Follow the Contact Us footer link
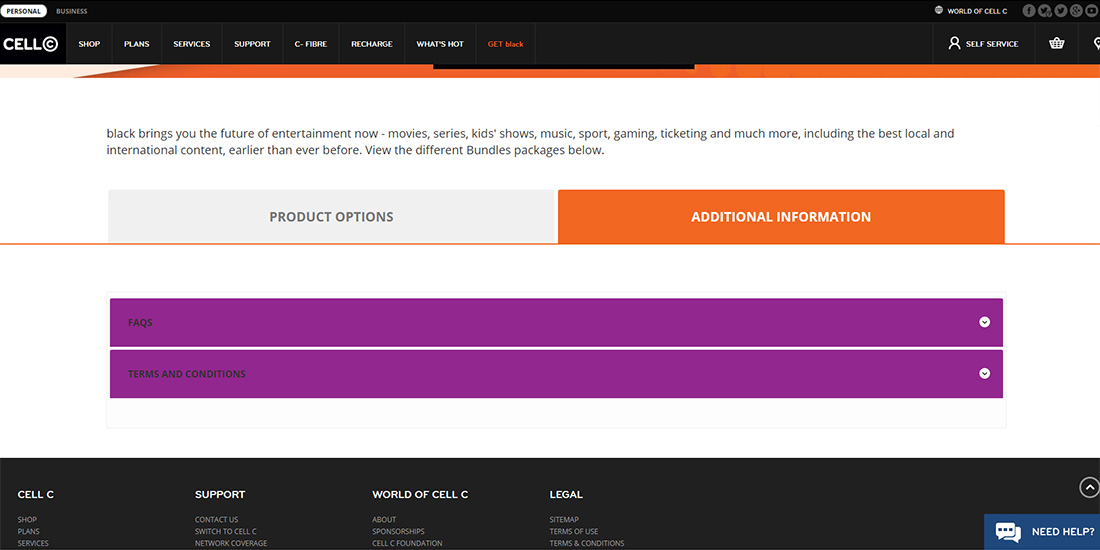The height and width of the screenshot is (550, 1100). coord(216,519)
